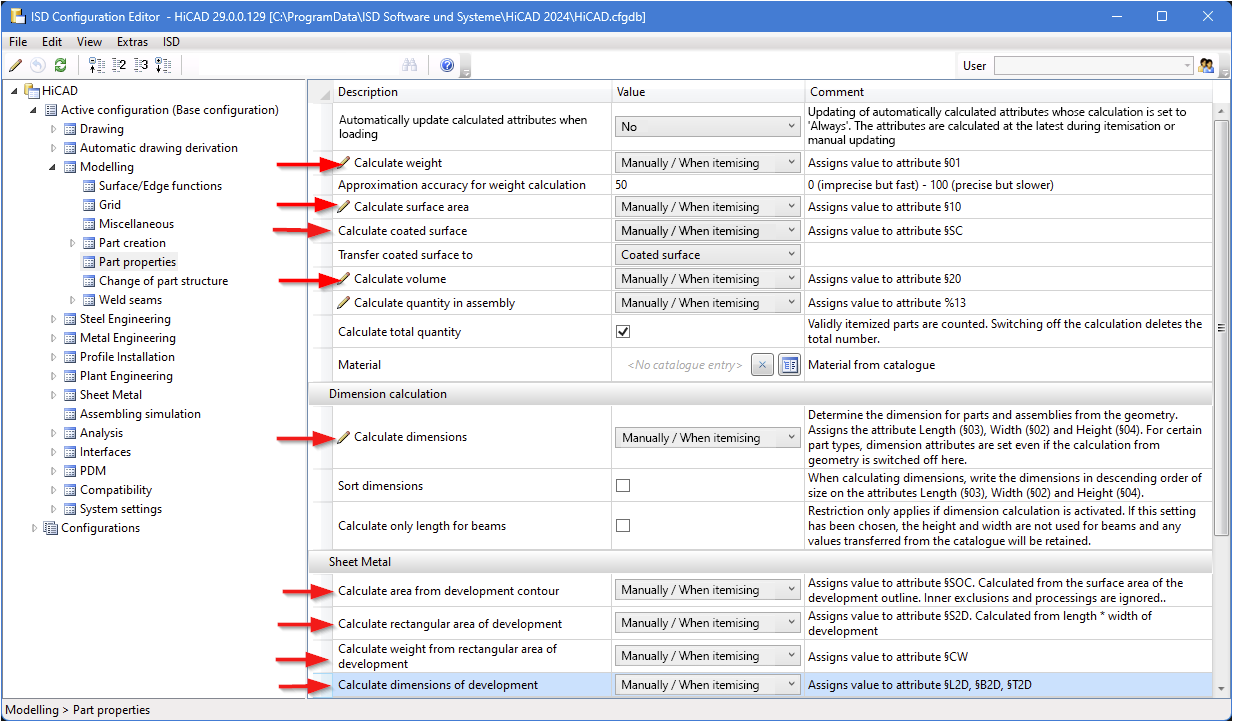Click Approximation accuracy value field 50
The image size is (1233, 722).
pyautogui.click(x=707, y=185)
